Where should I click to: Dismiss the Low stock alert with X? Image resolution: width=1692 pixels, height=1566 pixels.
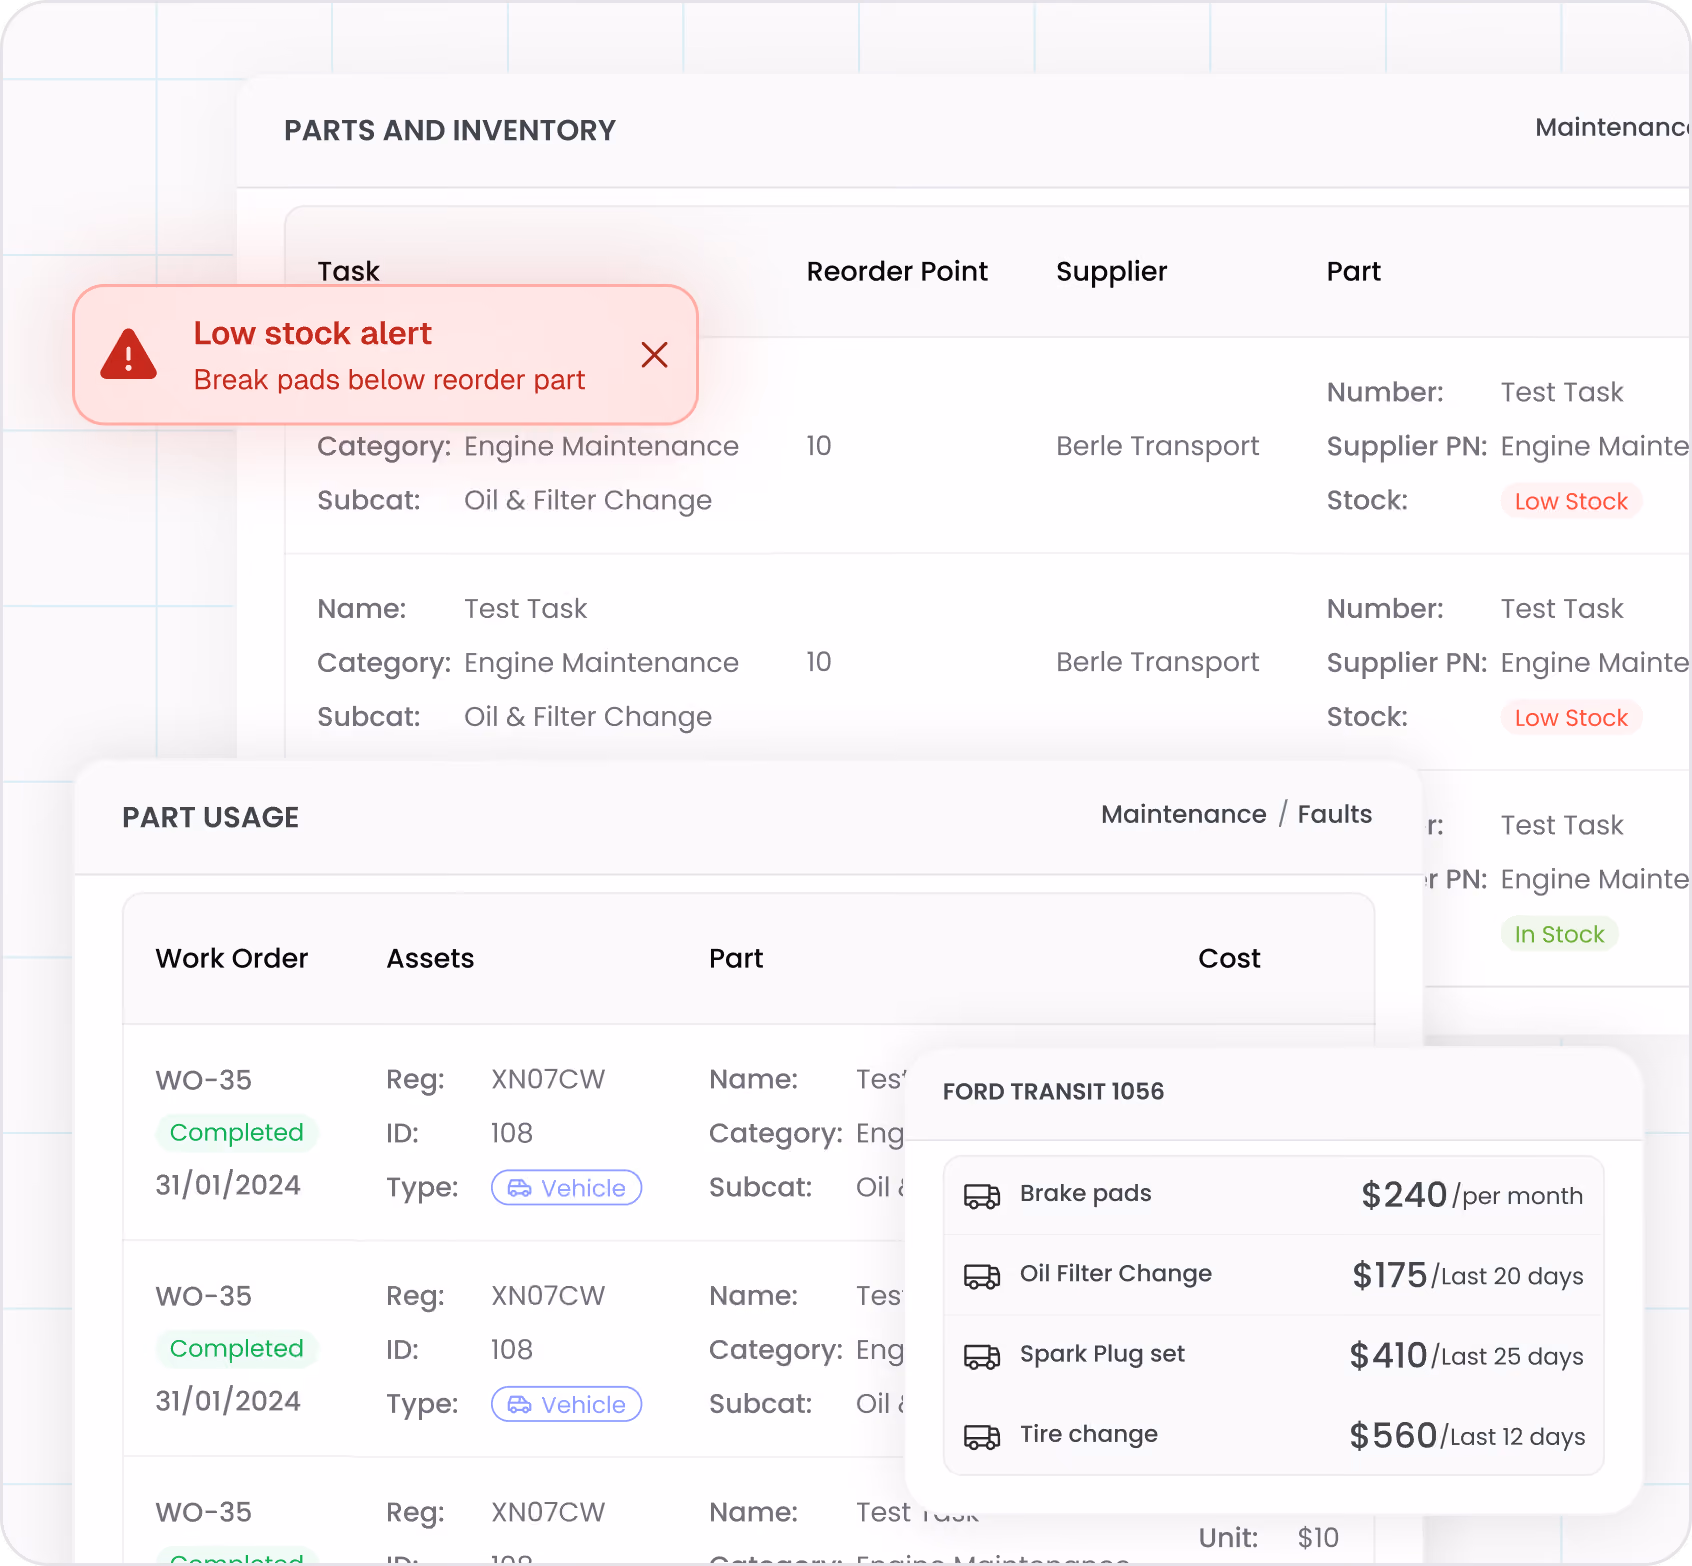pyautogui.click(x=654, y=355)
